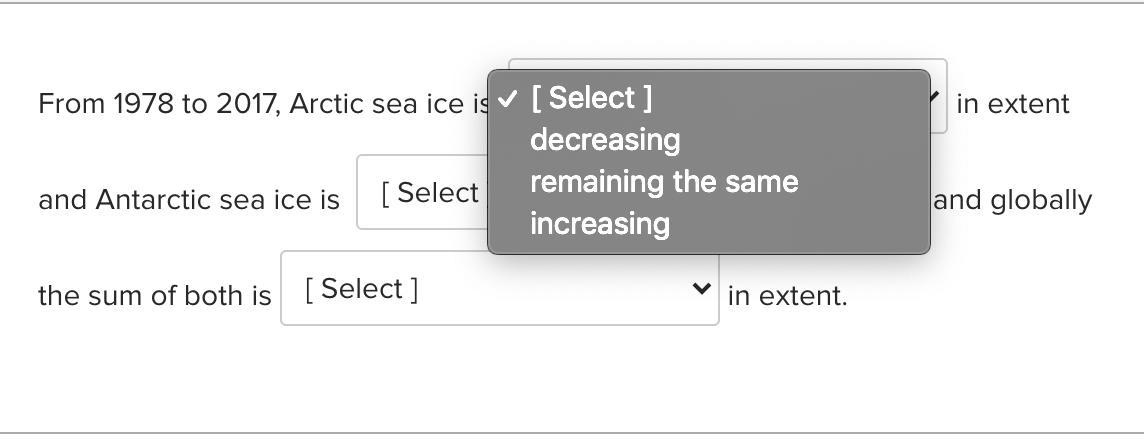Click the checkmark icon beside "[ Select ]"
Image resolution: width=1144 pixels, height=448 pixels.
coord(509,98)
